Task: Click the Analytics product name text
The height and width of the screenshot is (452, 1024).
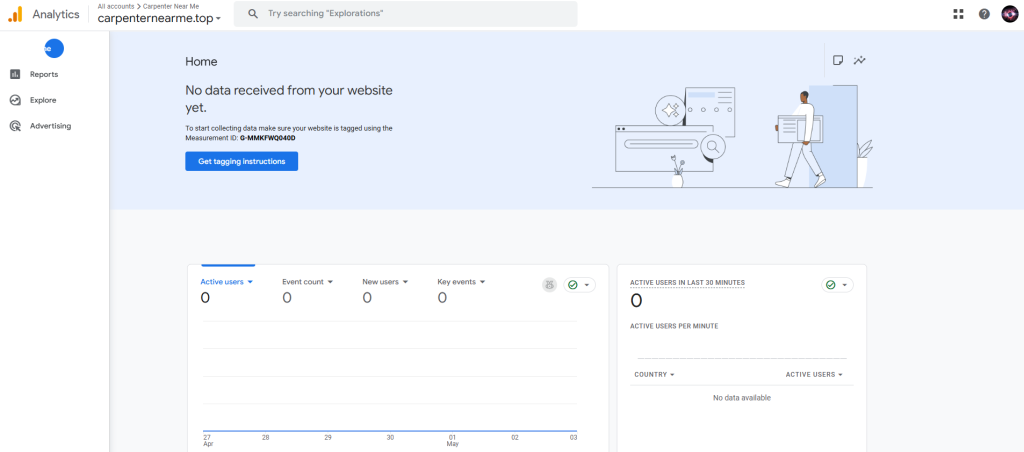Action: [x=56, y=14]
